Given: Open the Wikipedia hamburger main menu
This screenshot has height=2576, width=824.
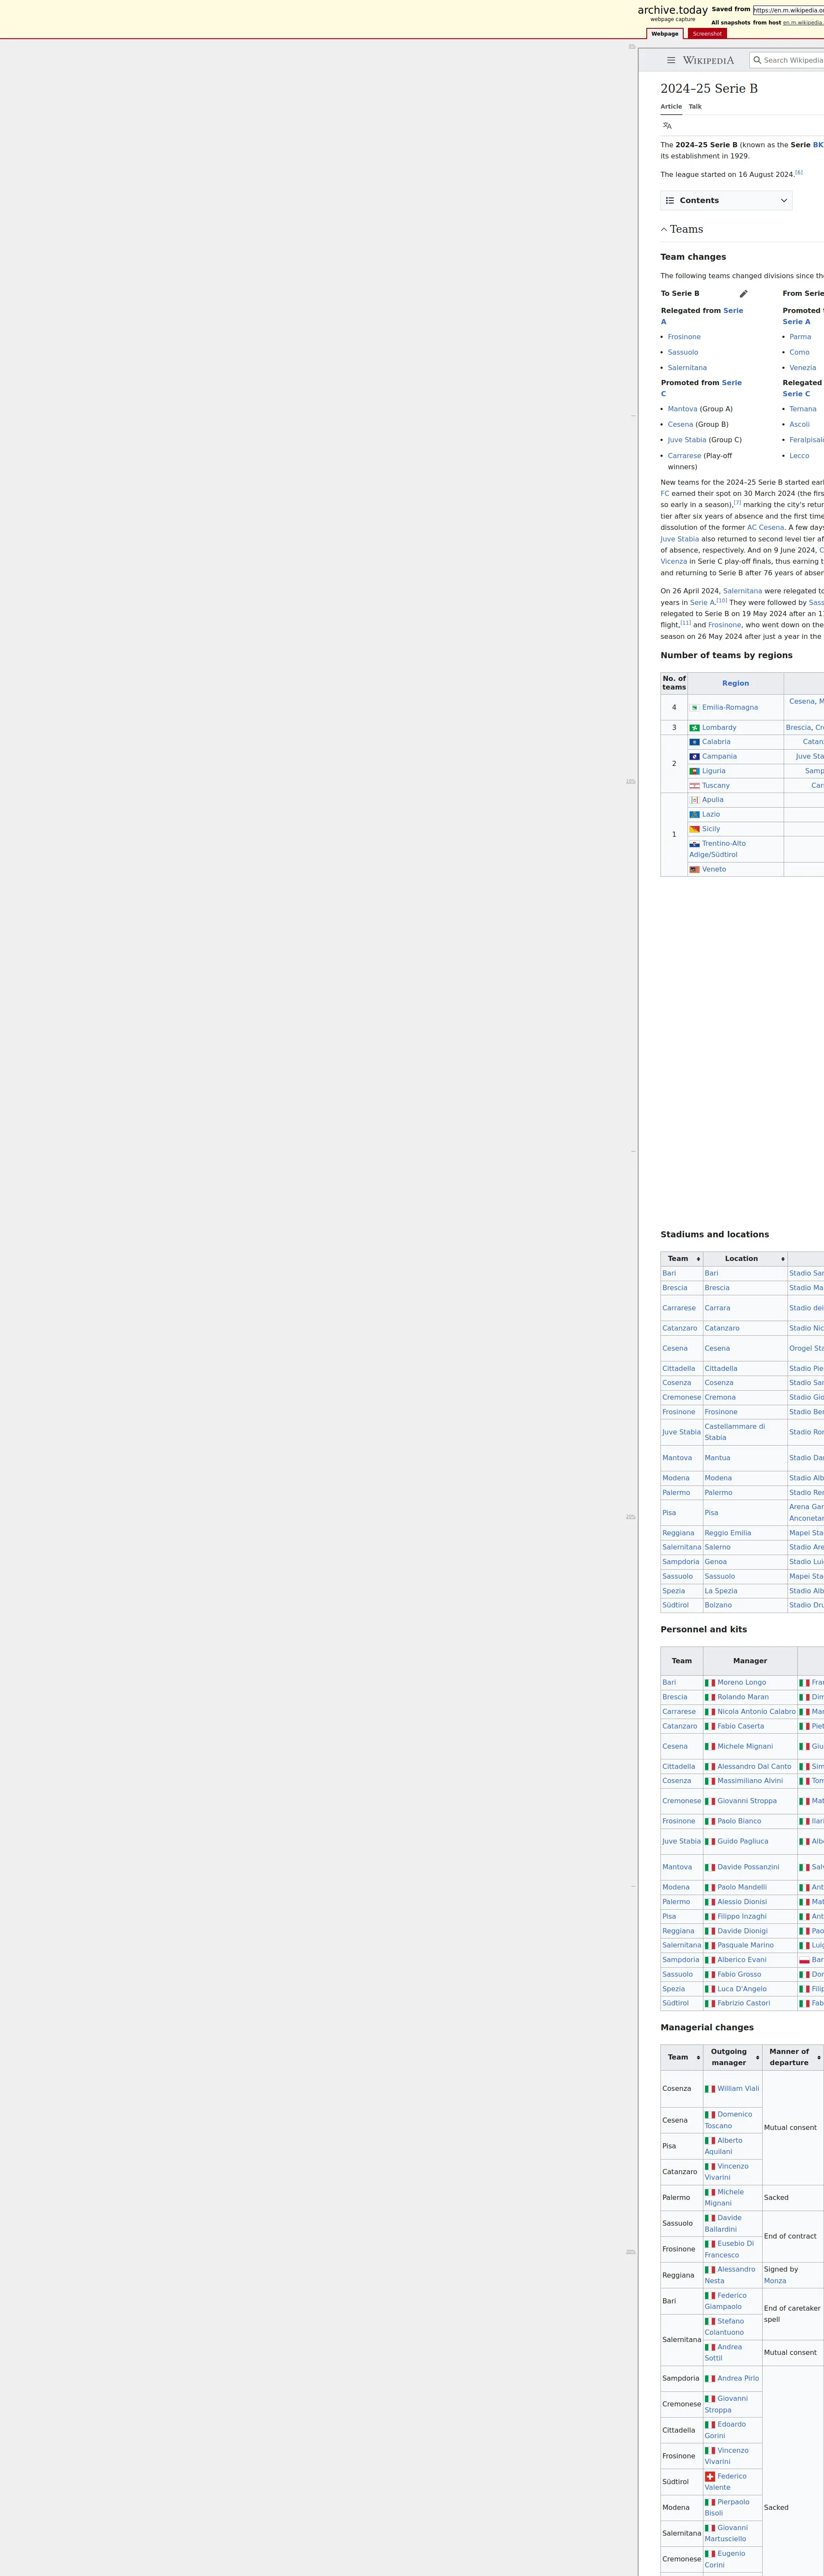Looking at the screenshot, I should (671, 60).
